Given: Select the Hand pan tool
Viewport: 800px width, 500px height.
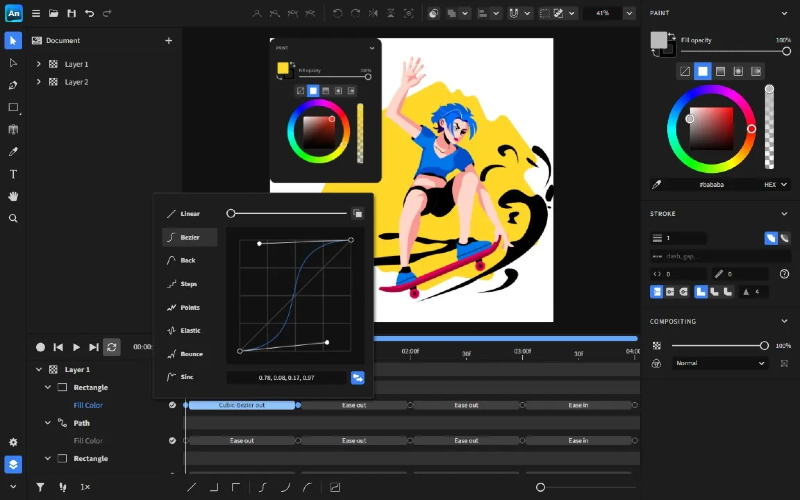Looking at the screenshot, I should click(13, 196).
